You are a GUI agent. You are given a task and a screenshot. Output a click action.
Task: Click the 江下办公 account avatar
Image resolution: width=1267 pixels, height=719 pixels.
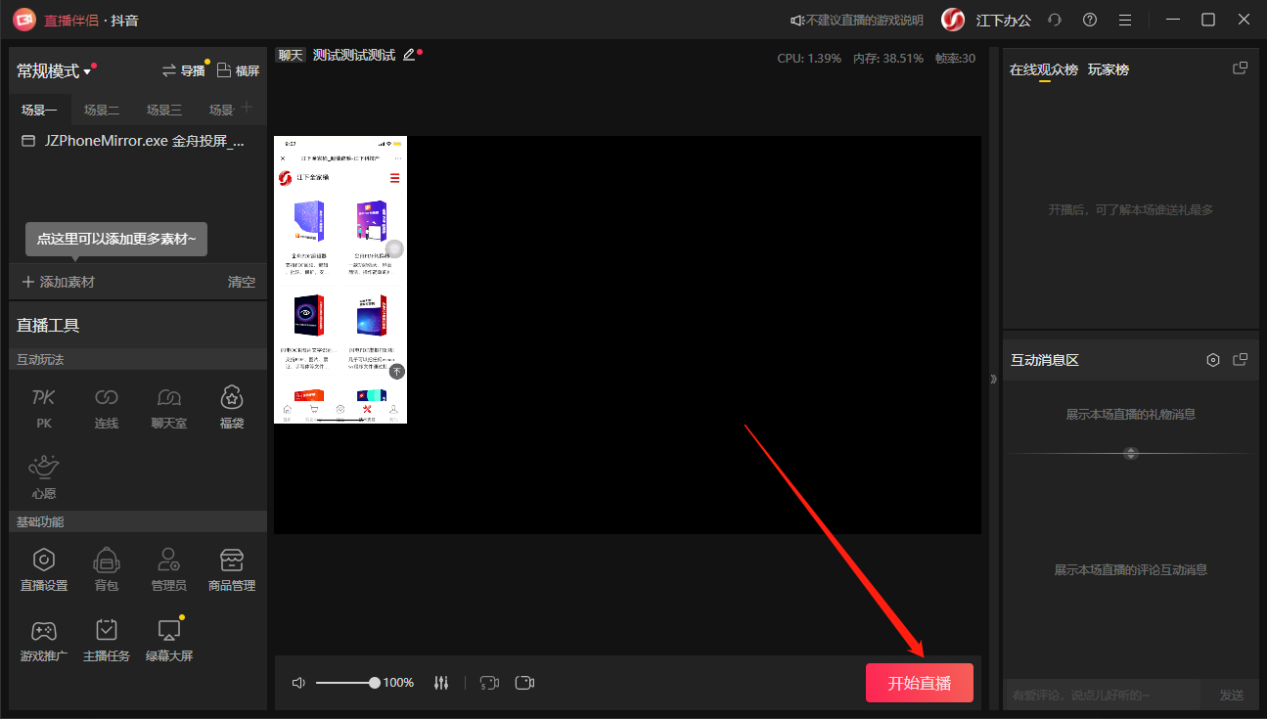click(953, 20)
